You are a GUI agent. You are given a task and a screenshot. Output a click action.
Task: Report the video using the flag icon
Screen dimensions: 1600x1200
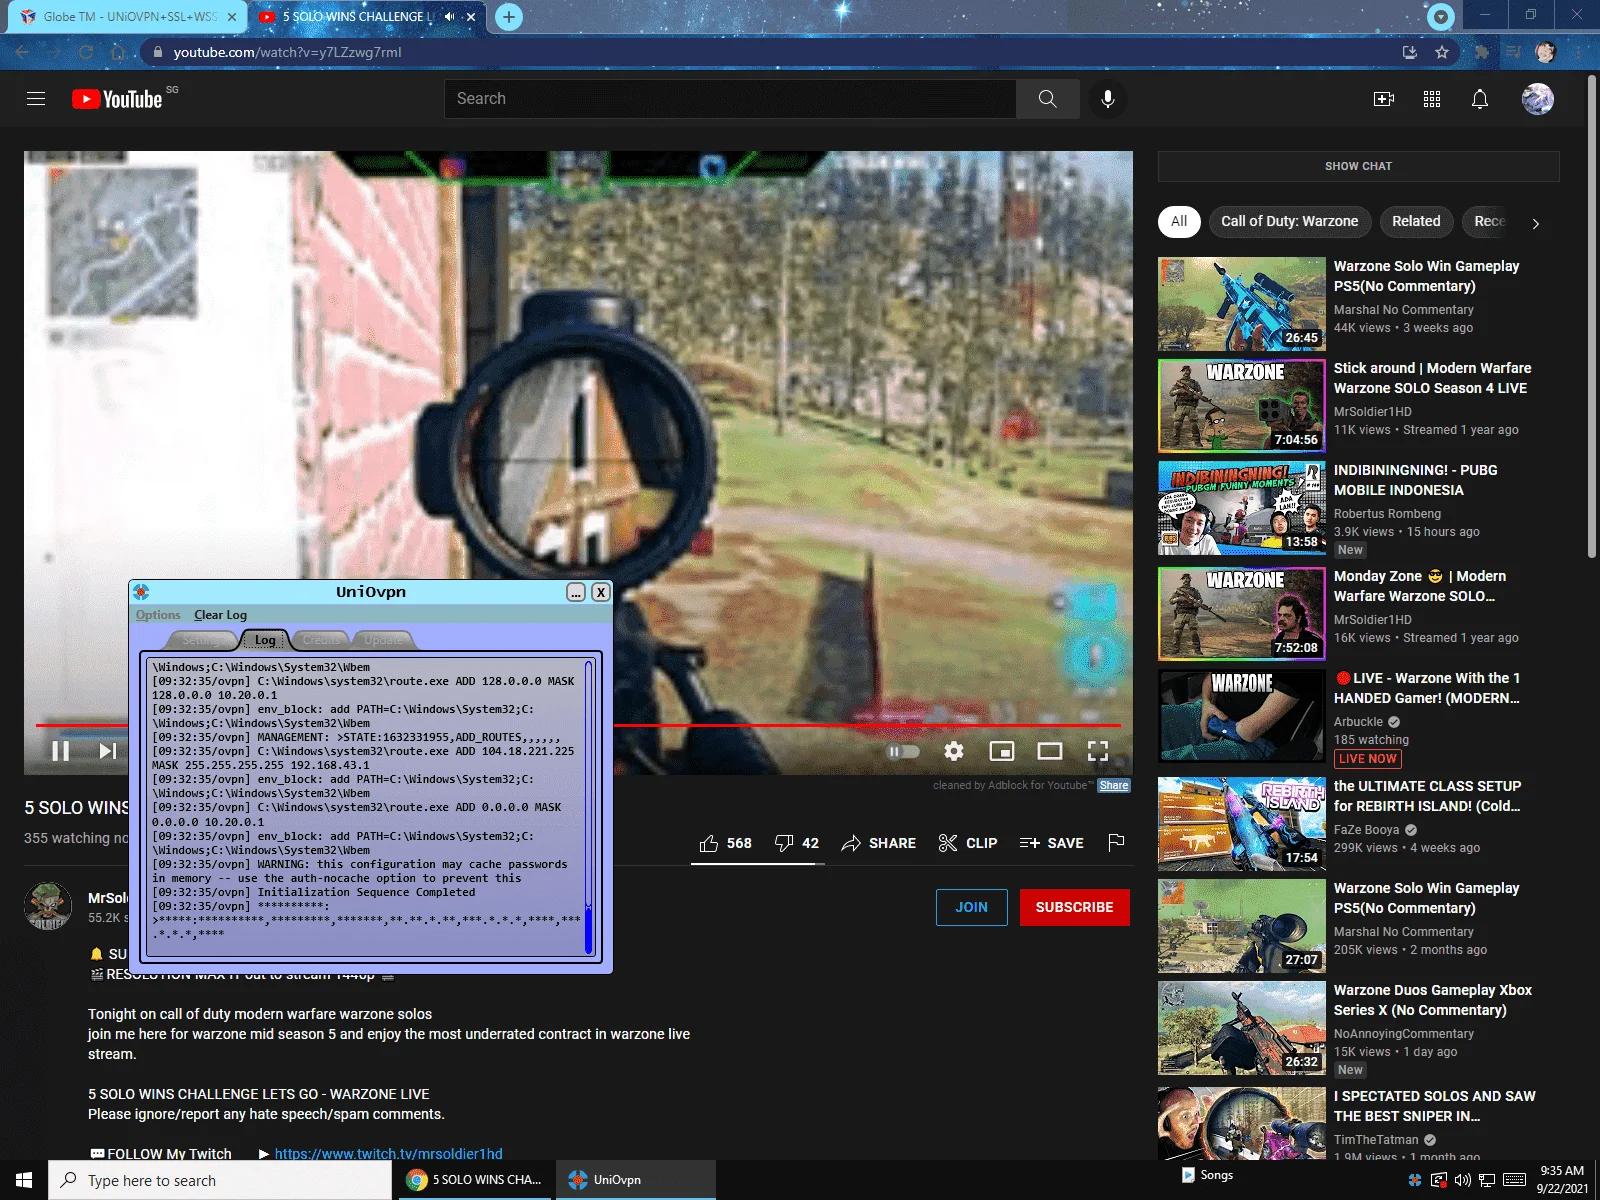click(x=1116, y=843)
